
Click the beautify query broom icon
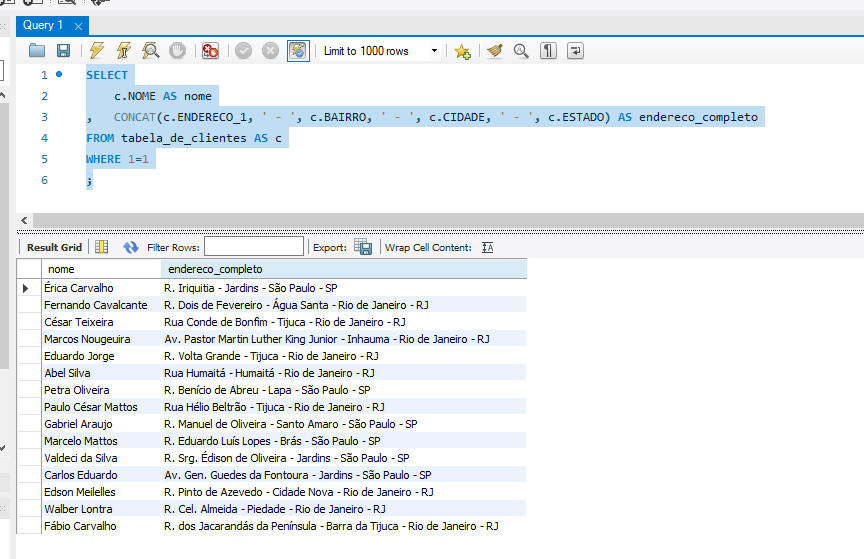point(494,51)
